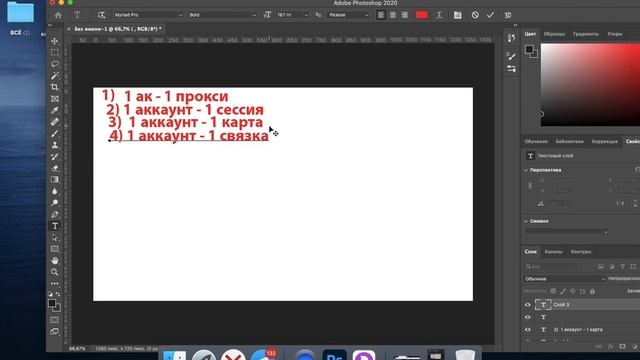The image size is (640, 360).
Task: Open the Коррекция tab
Action: tap(604, 142)
